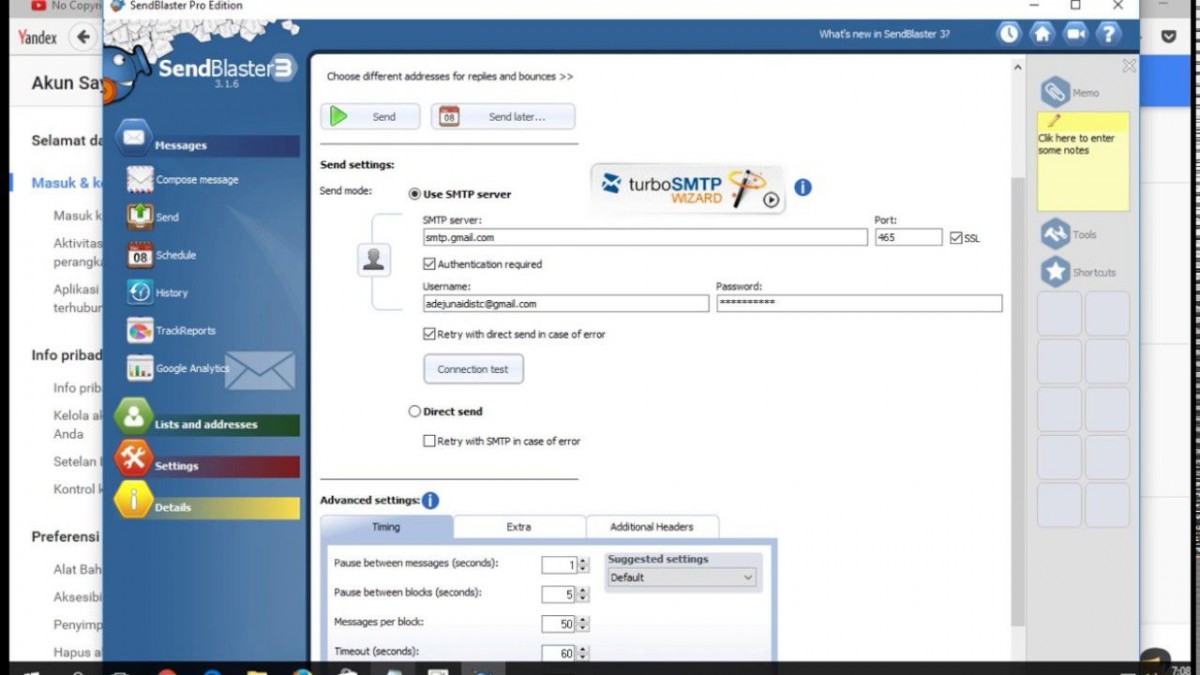Open the Schedule calendar icon
This screenshot has width=1200, height=675.
[x=140, y=256]
